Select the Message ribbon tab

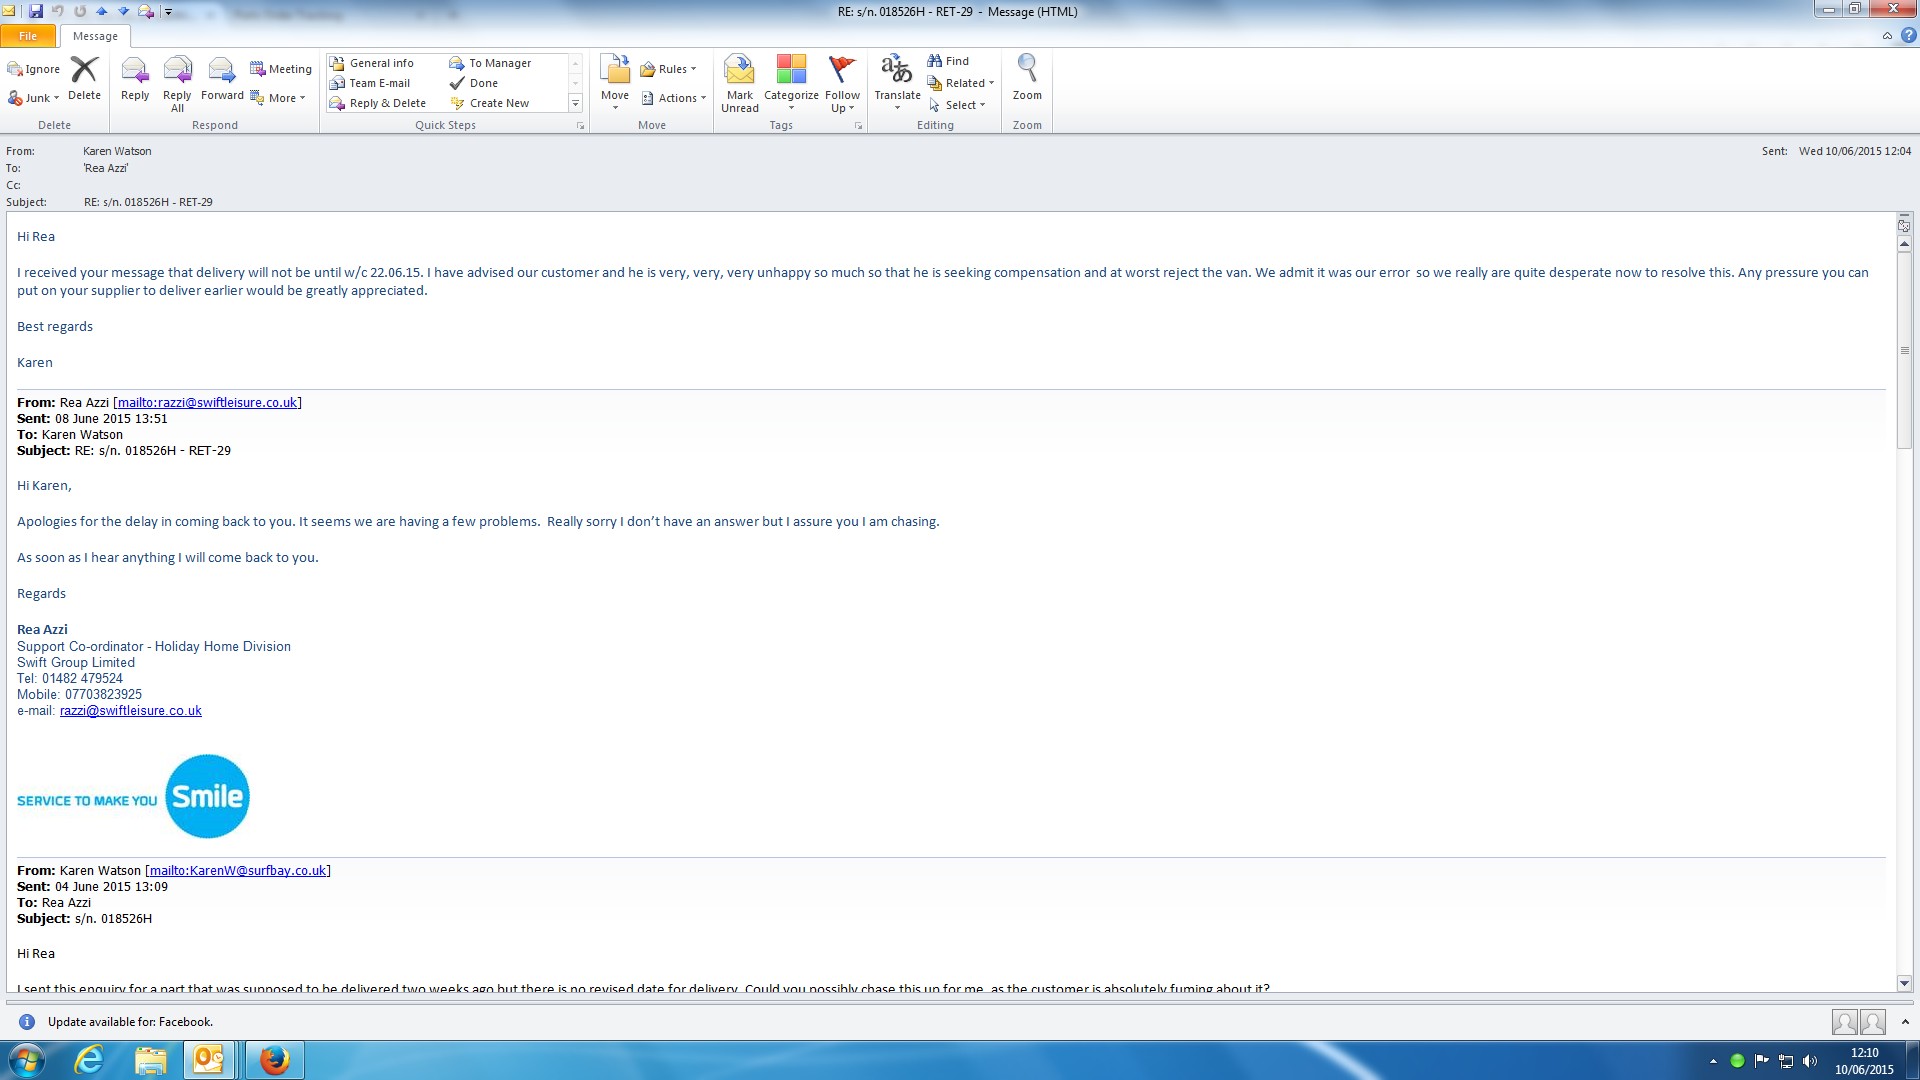click(95, 36)
